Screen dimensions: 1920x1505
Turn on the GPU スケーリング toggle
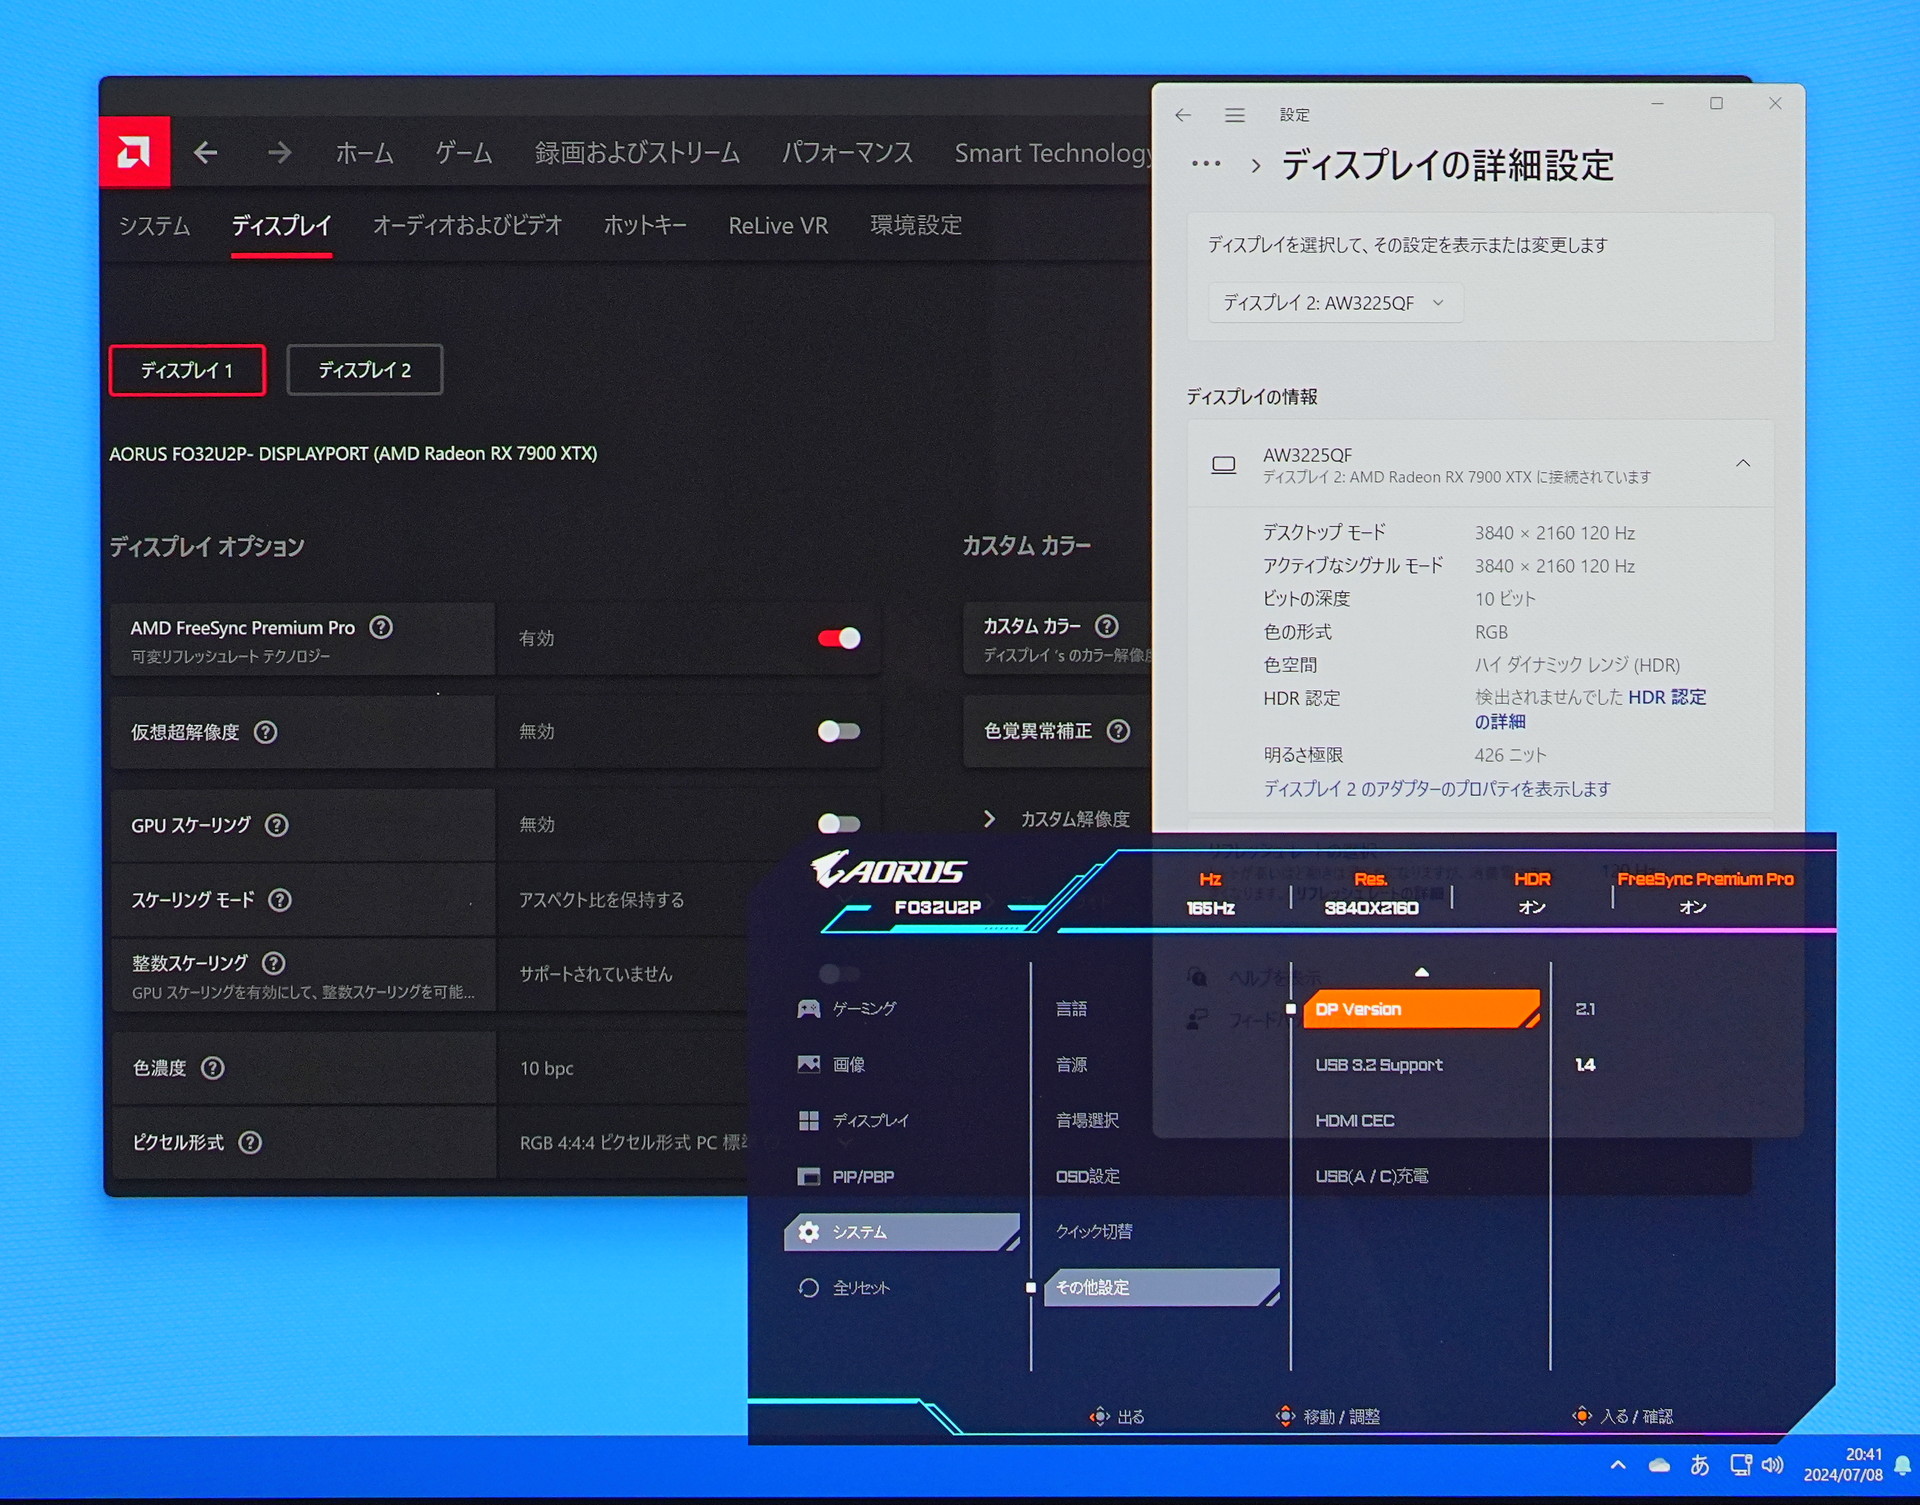point(839,824)
